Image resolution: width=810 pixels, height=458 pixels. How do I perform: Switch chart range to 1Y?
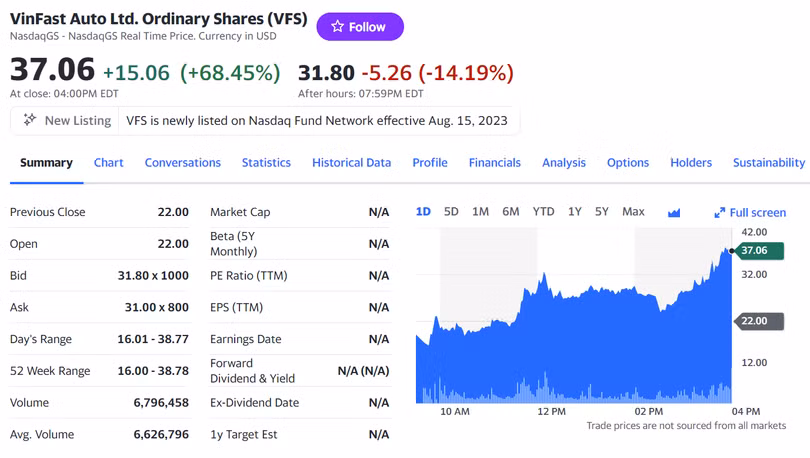pos(574,211)
